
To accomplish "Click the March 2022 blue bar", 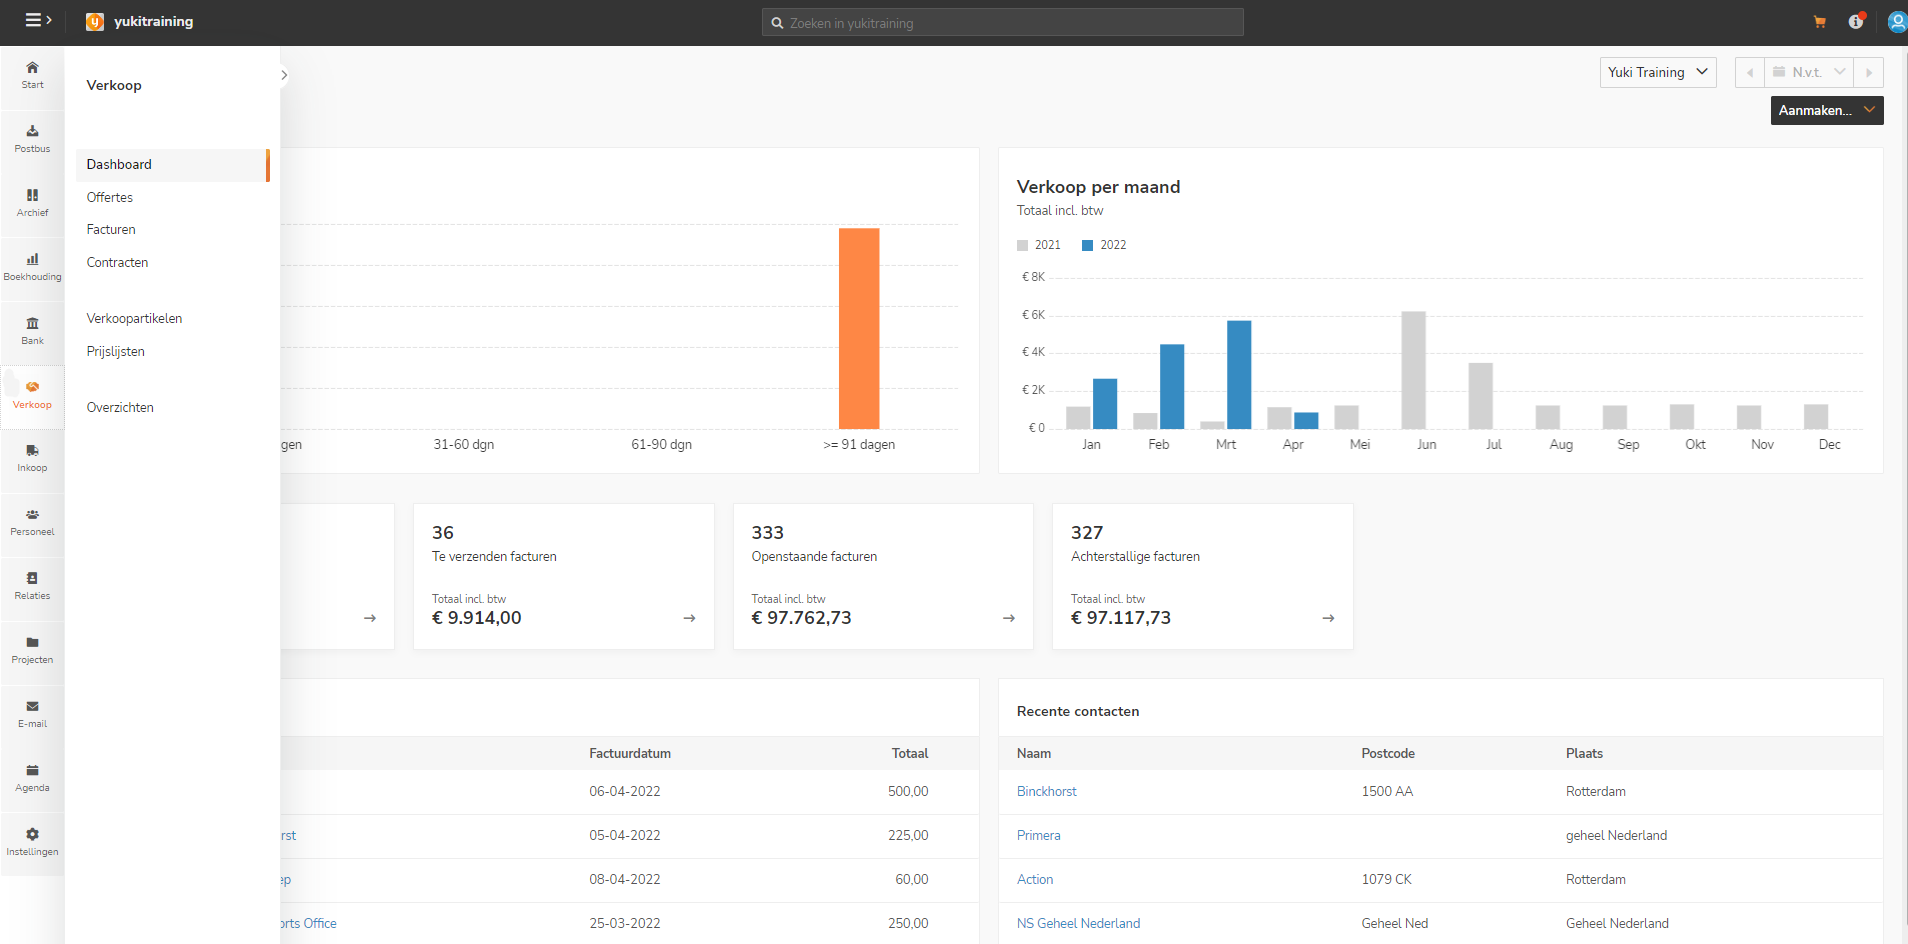I will pyautogui.click(x=1239, y=375).
